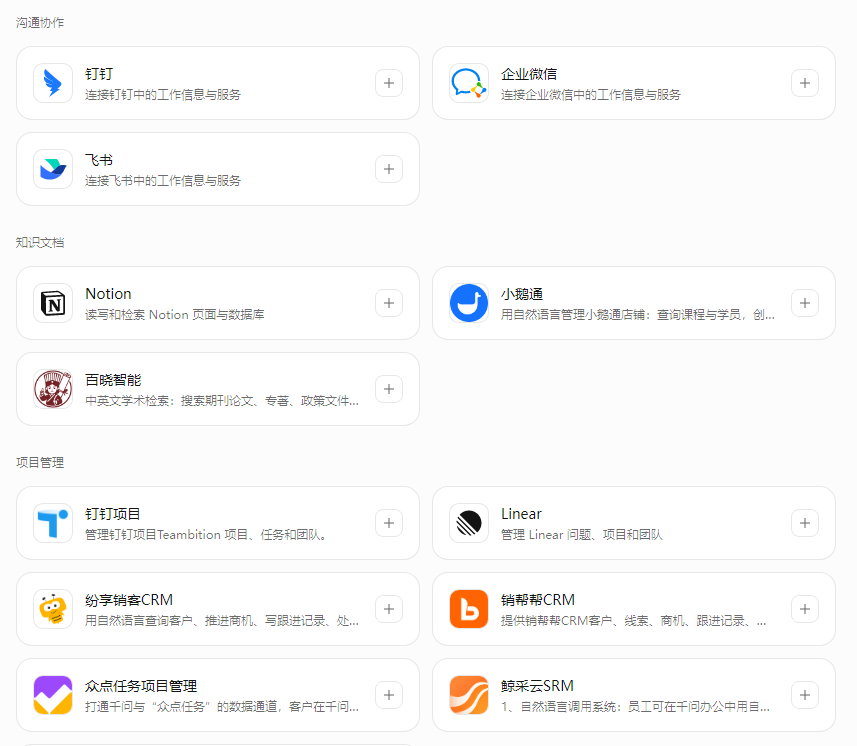This screenshot has height=746, width=857.
Task: Open the 企业微信 card title
Action: 529,74
